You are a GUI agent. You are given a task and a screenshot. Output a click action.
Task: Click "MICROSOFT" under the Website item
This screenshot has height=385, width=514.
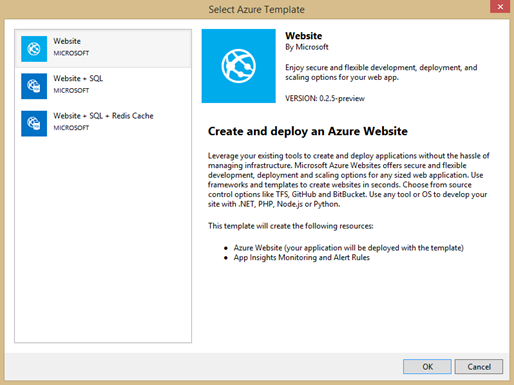pyautogui.click(x=71, y=53)
